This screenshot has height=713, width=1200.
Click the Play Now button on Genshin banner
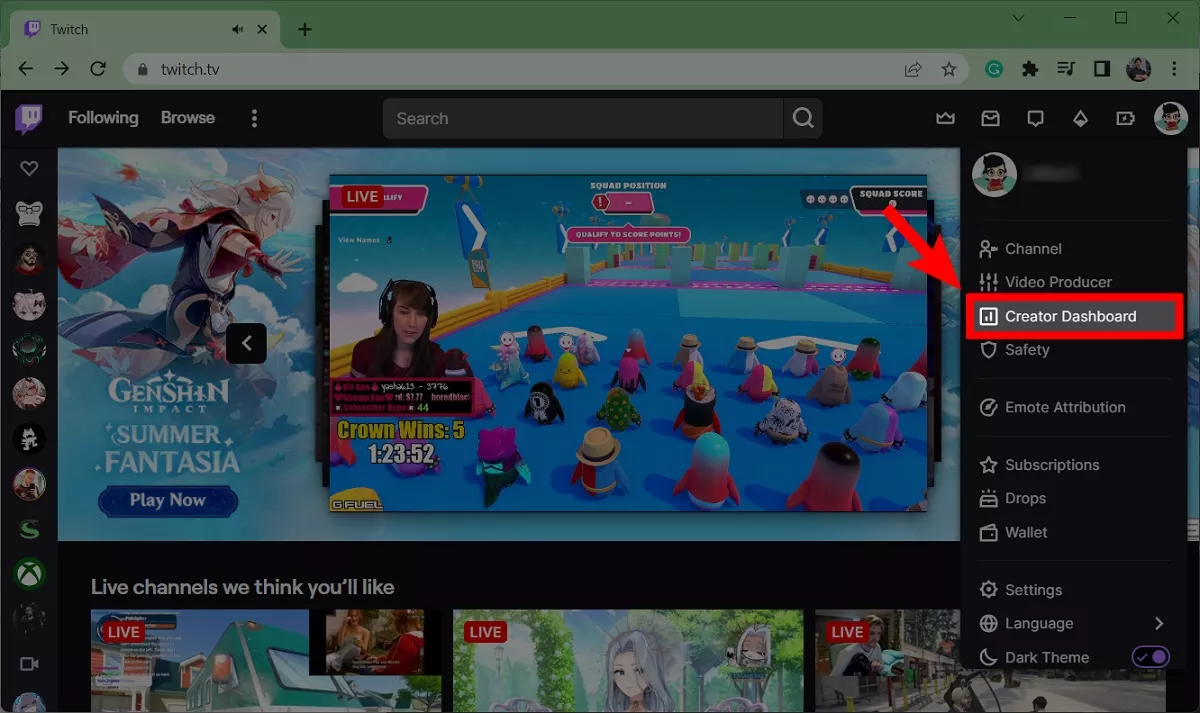click(167, 500)
